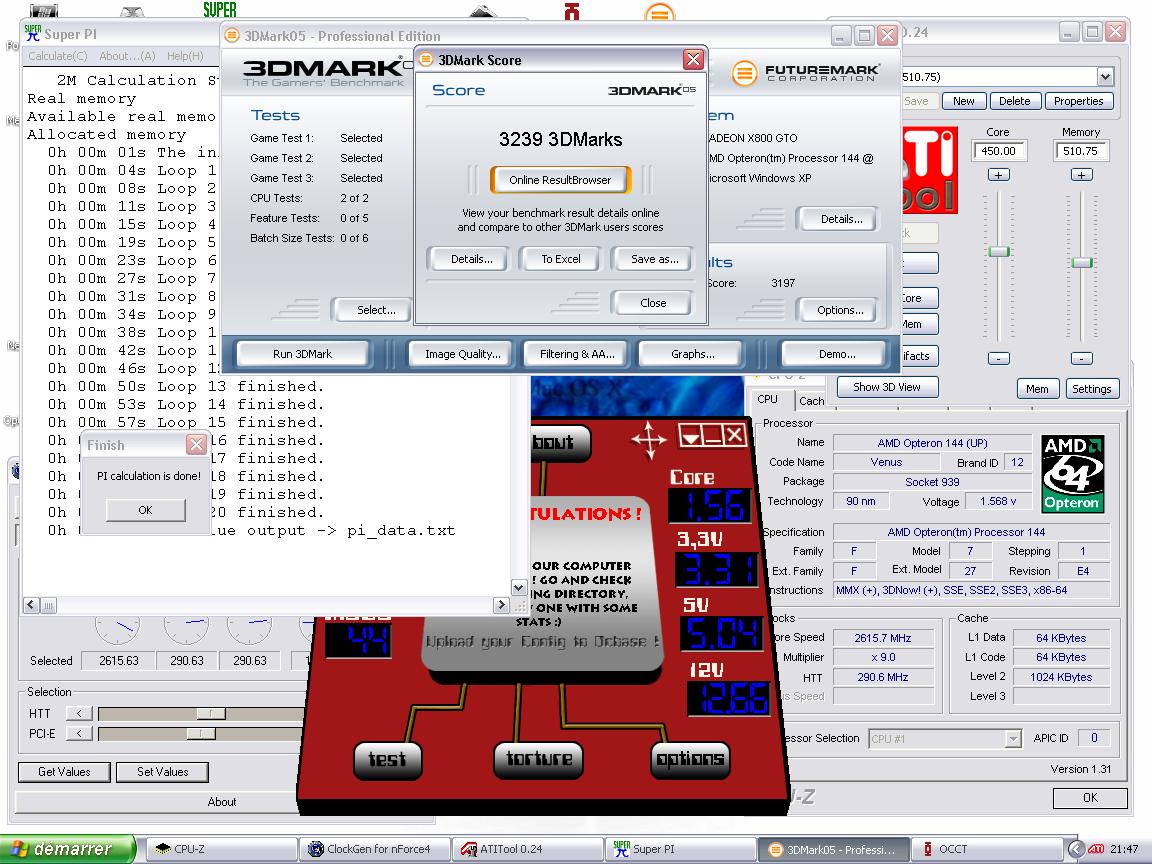1152x864 pixels.
Task: Click the Demo button in 3DMark05
Action: (x=836, y=354)
